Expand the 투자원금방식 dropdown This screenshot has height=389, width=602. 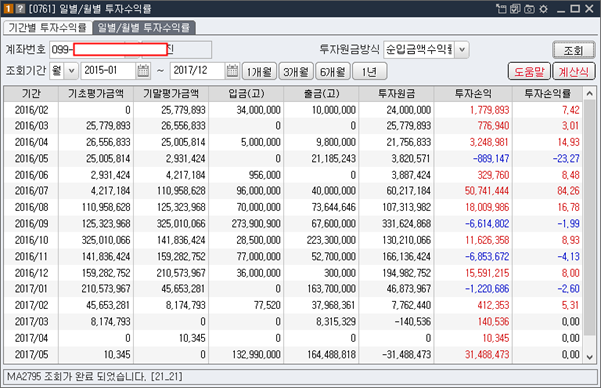462,50
